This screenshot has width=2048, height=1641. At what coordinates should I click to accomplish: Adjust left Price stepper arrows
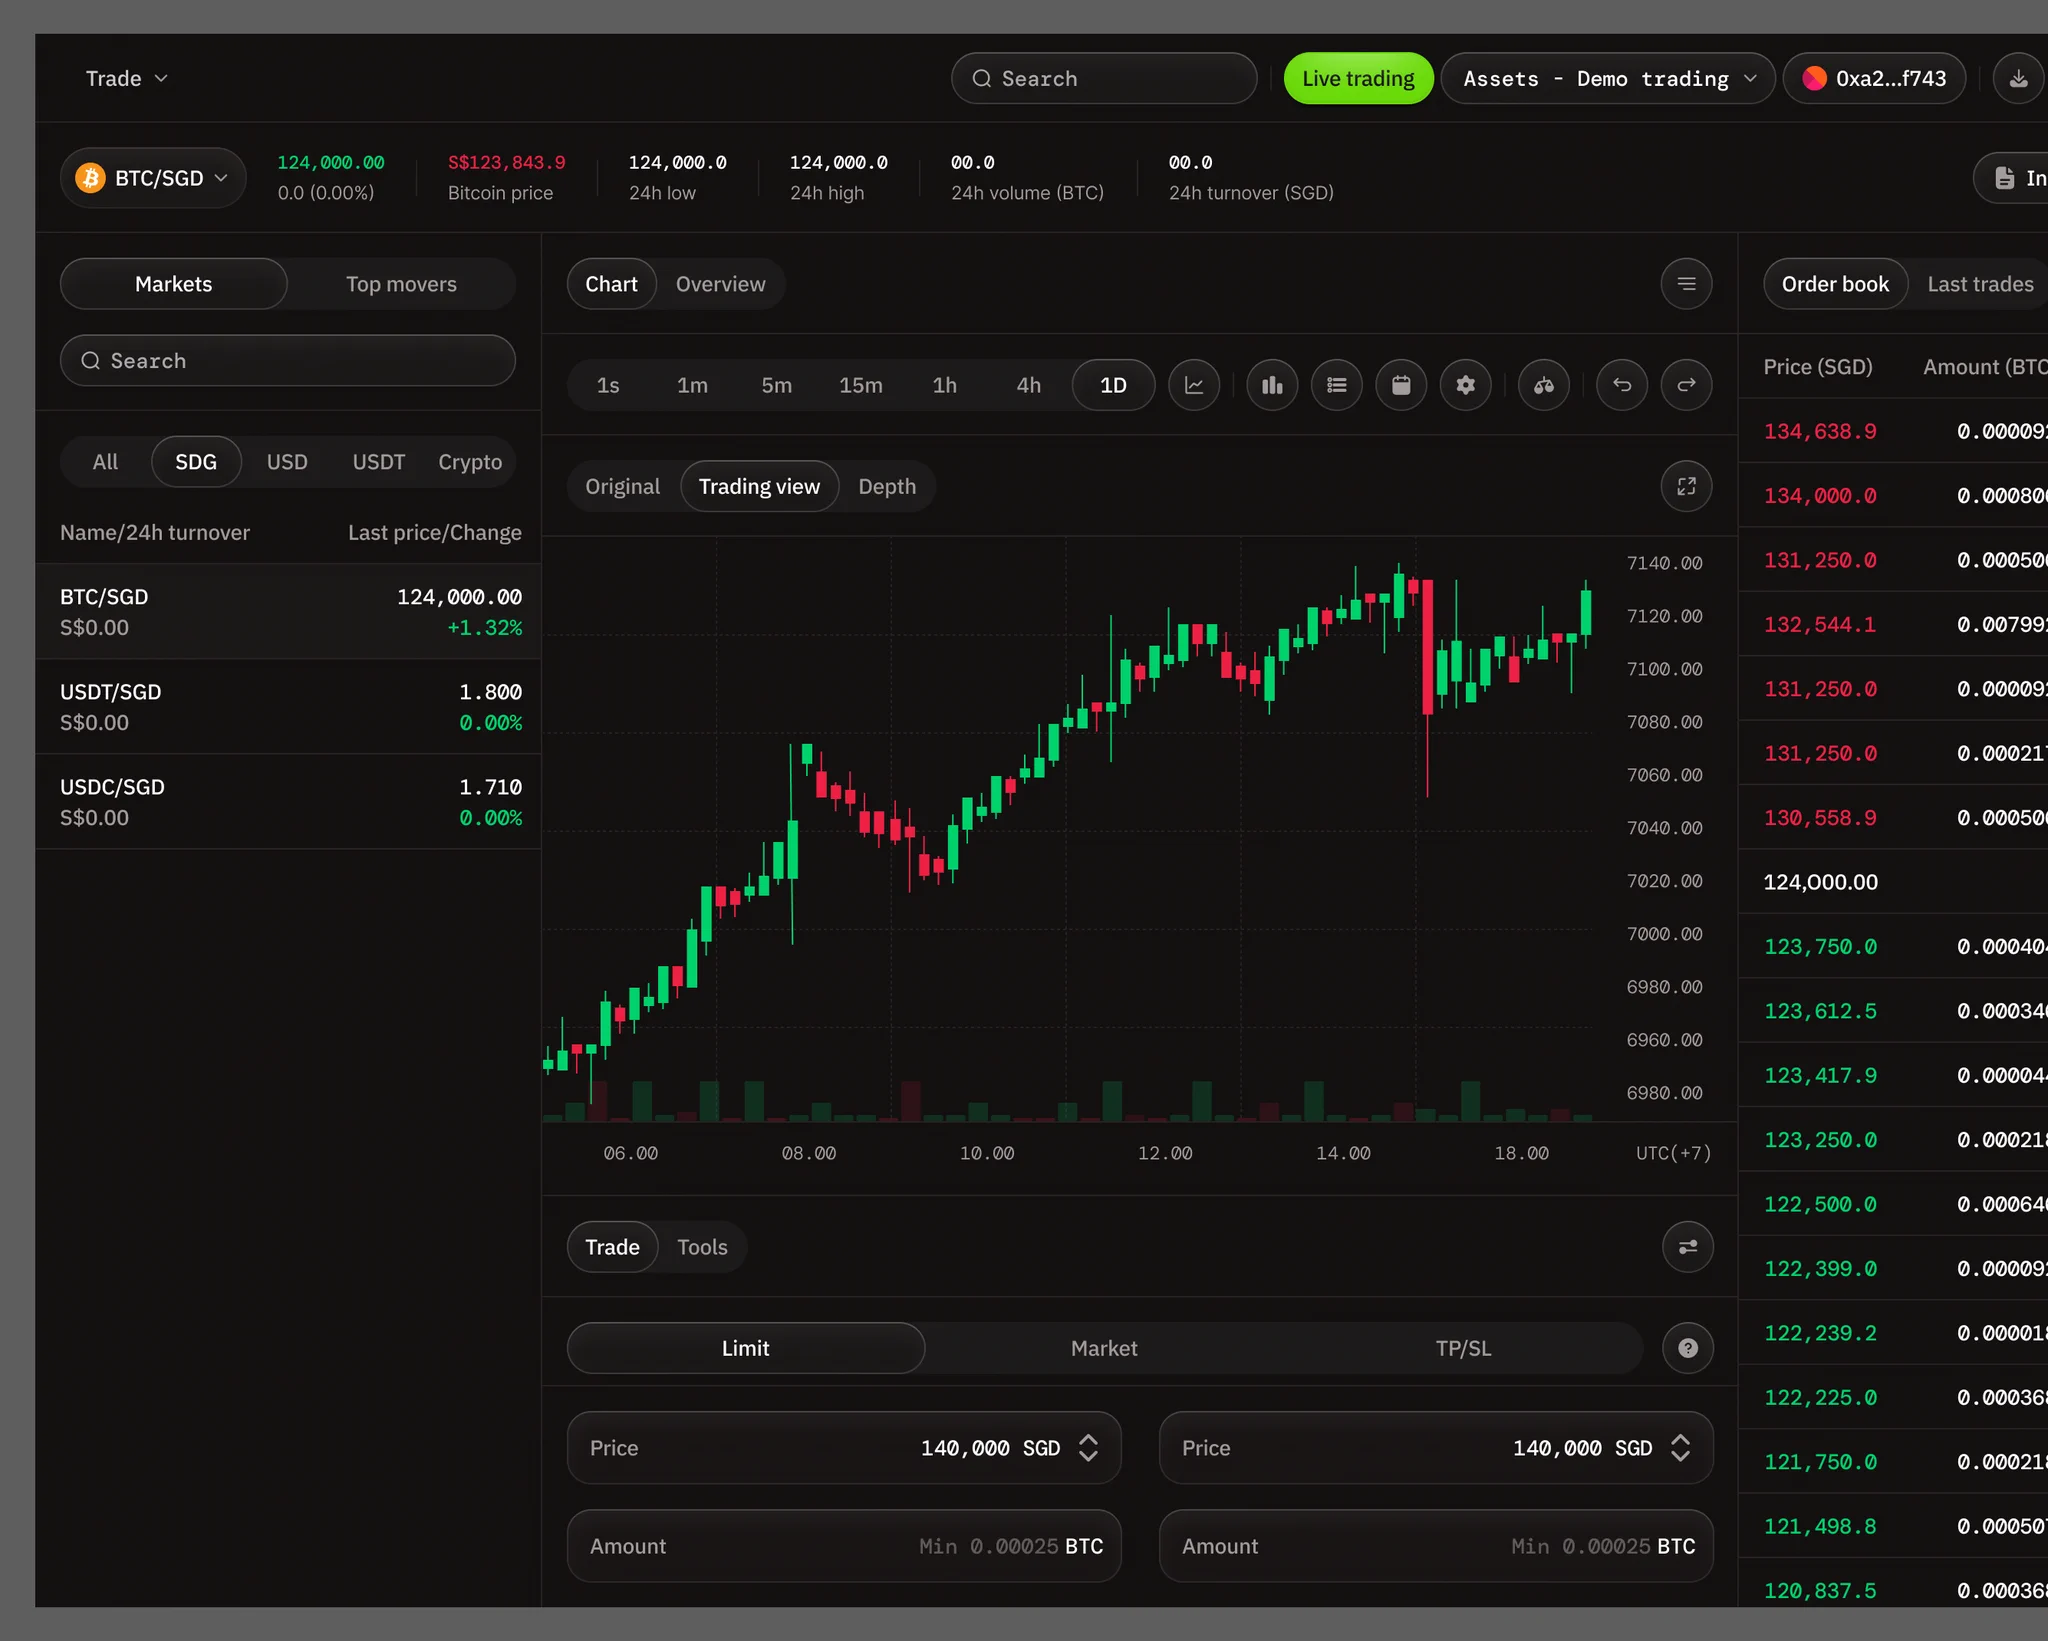pyautogui.click(x=1088, y=1448)
